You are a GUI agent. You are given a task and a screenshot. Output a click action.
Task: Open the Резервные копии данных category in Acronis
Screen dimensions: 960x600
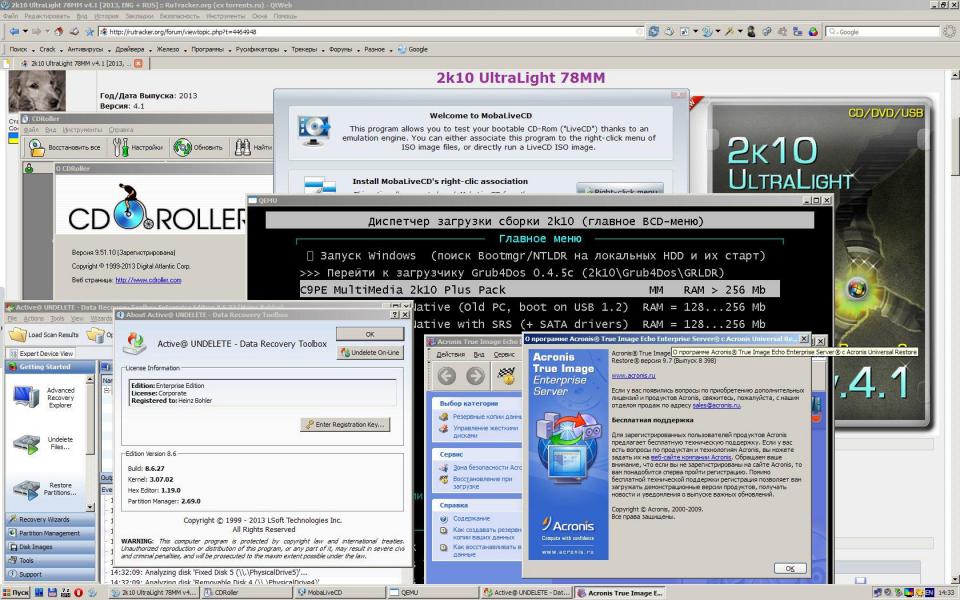(487, 416)
